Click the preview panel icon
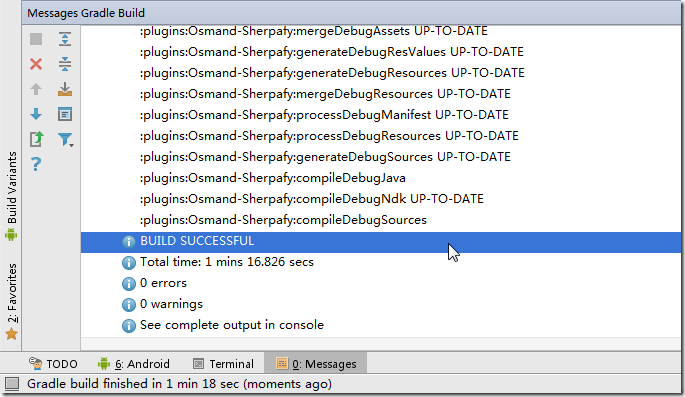 pos(65,114)
